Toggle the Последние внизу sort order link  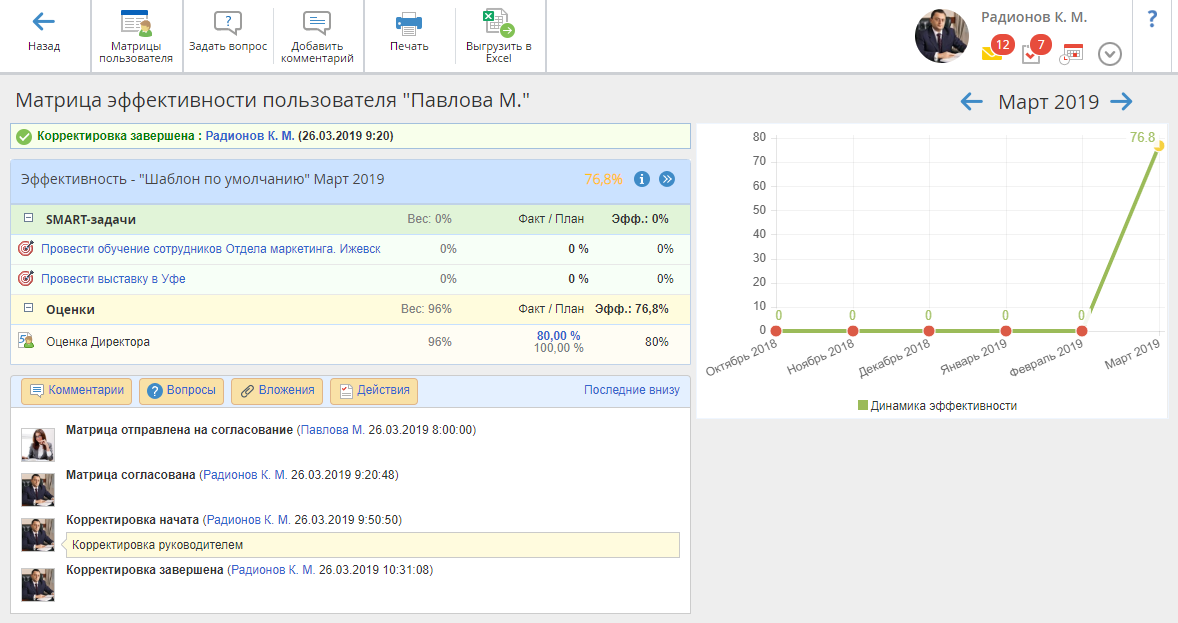tap(631, 390)
